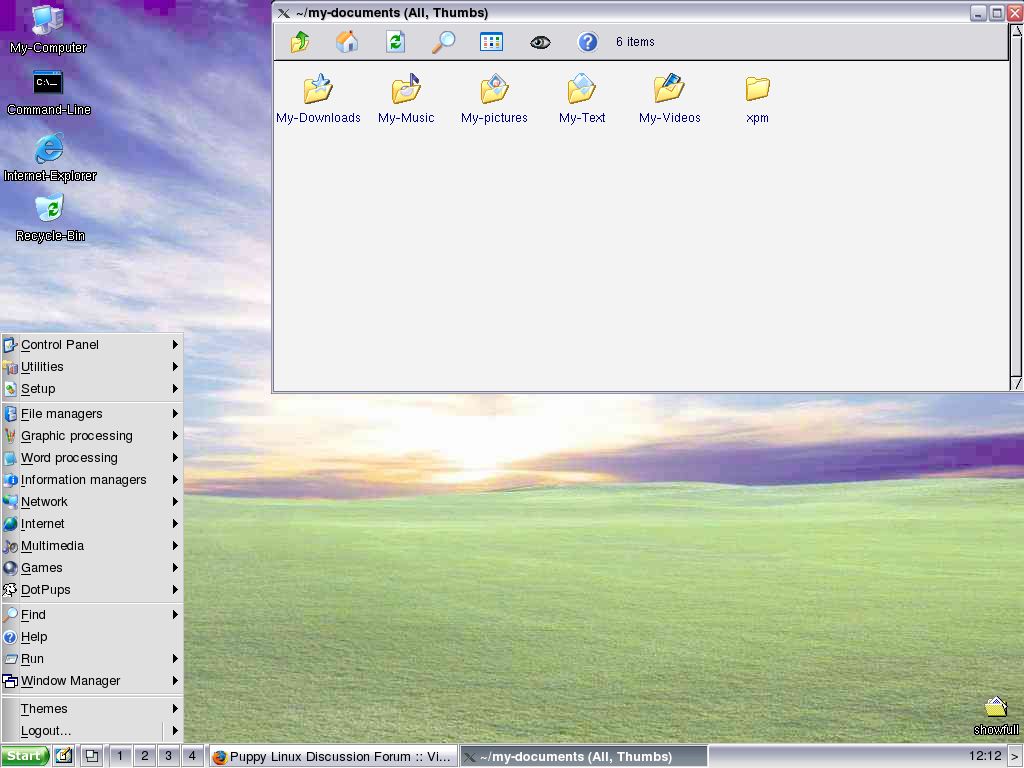Expand the Find submenu arrow
This screenshot has width=1024, height=768.
click(175, 615)
